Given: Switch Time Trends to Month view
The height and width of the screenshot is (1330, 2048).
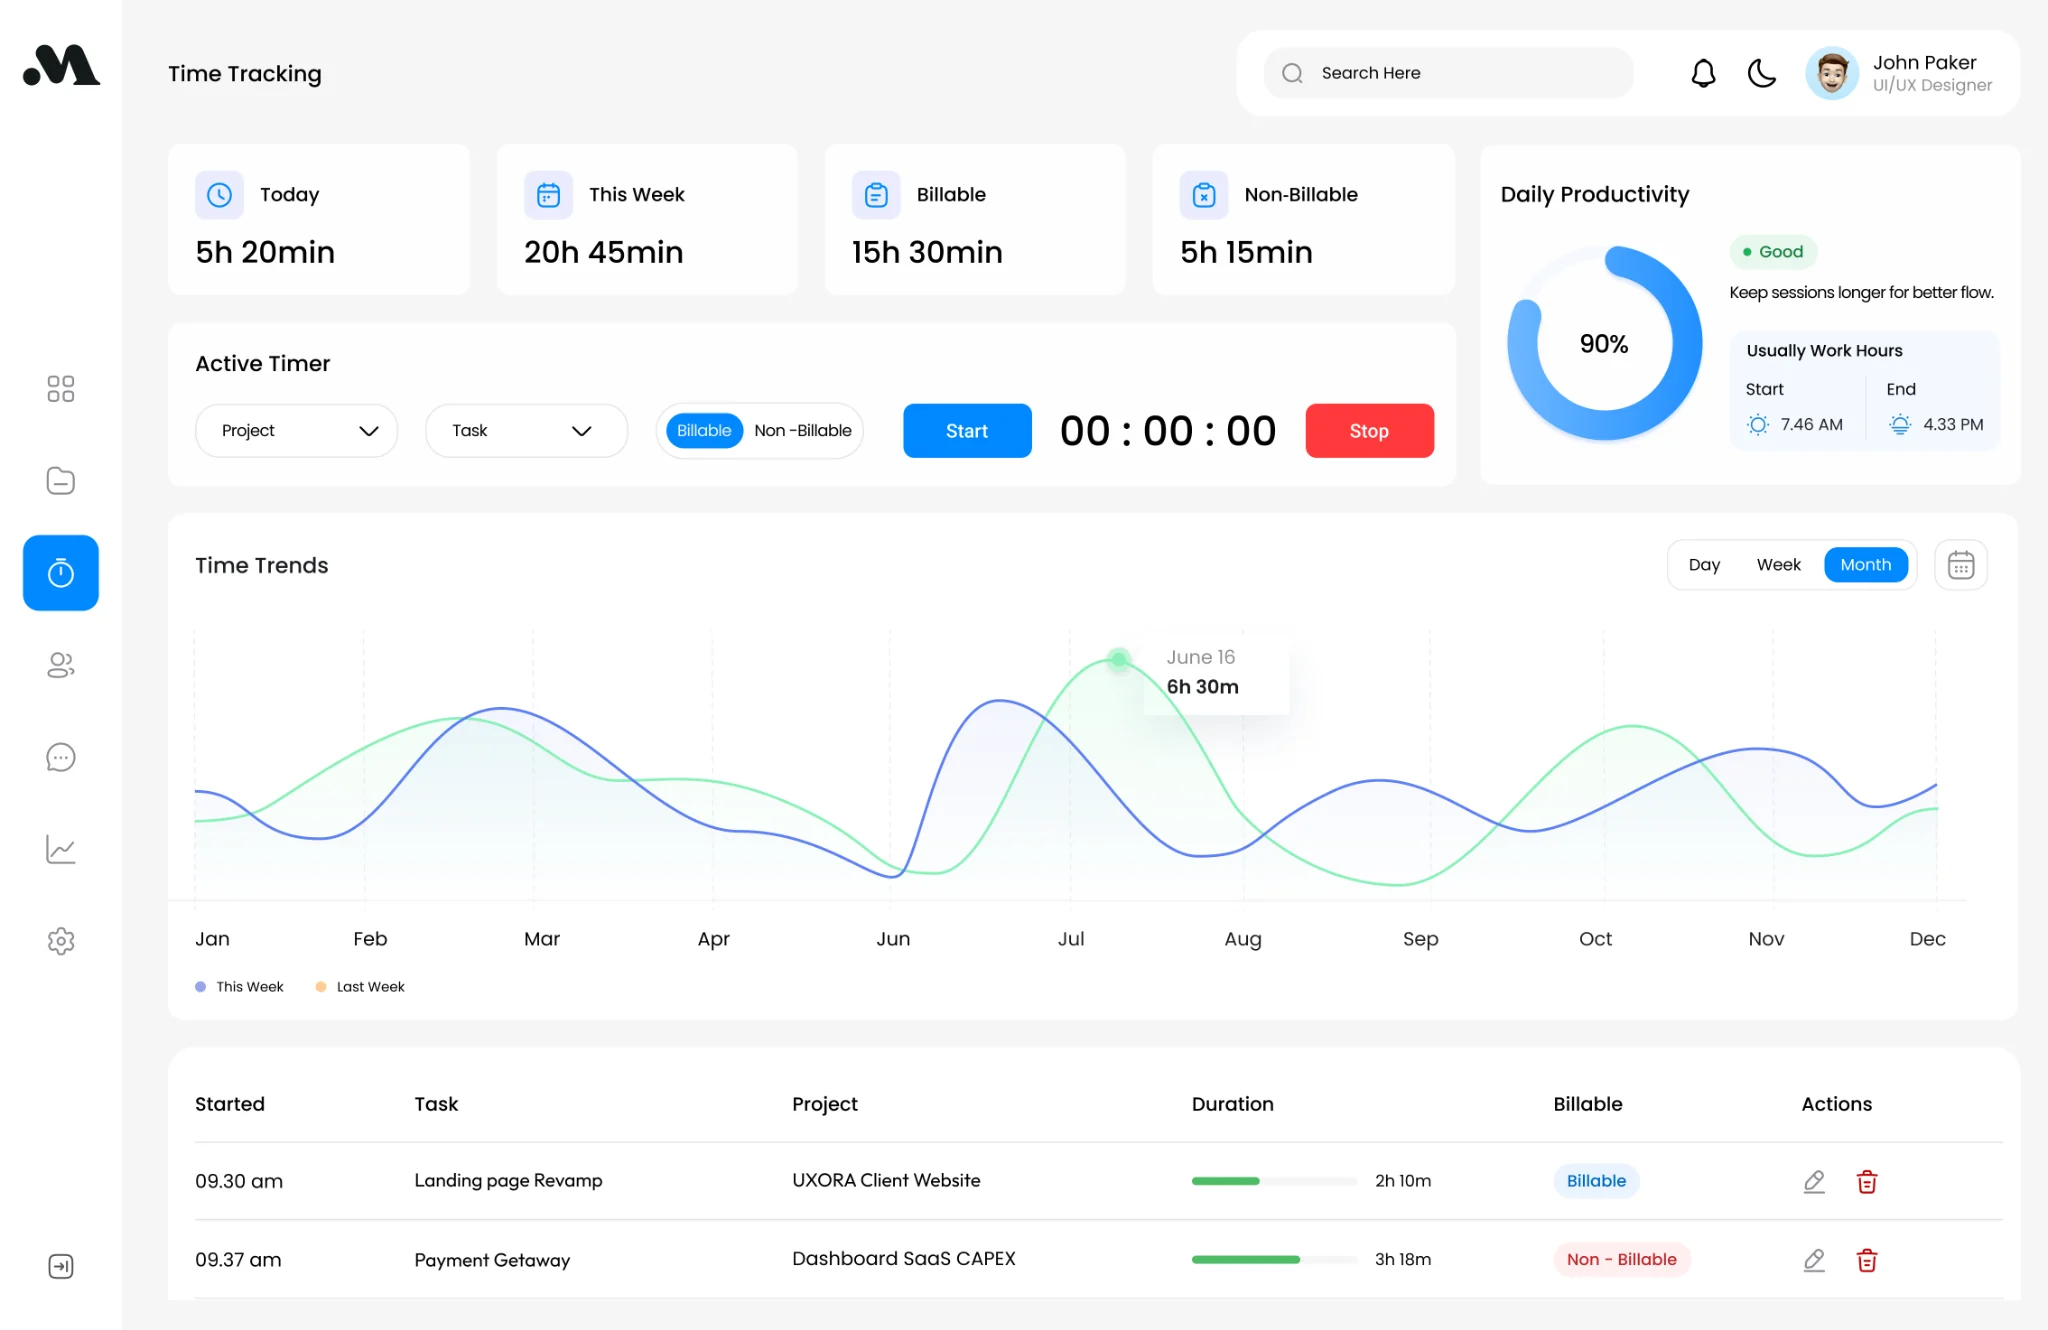Looking at the screenshot, I should [1866, 565].
